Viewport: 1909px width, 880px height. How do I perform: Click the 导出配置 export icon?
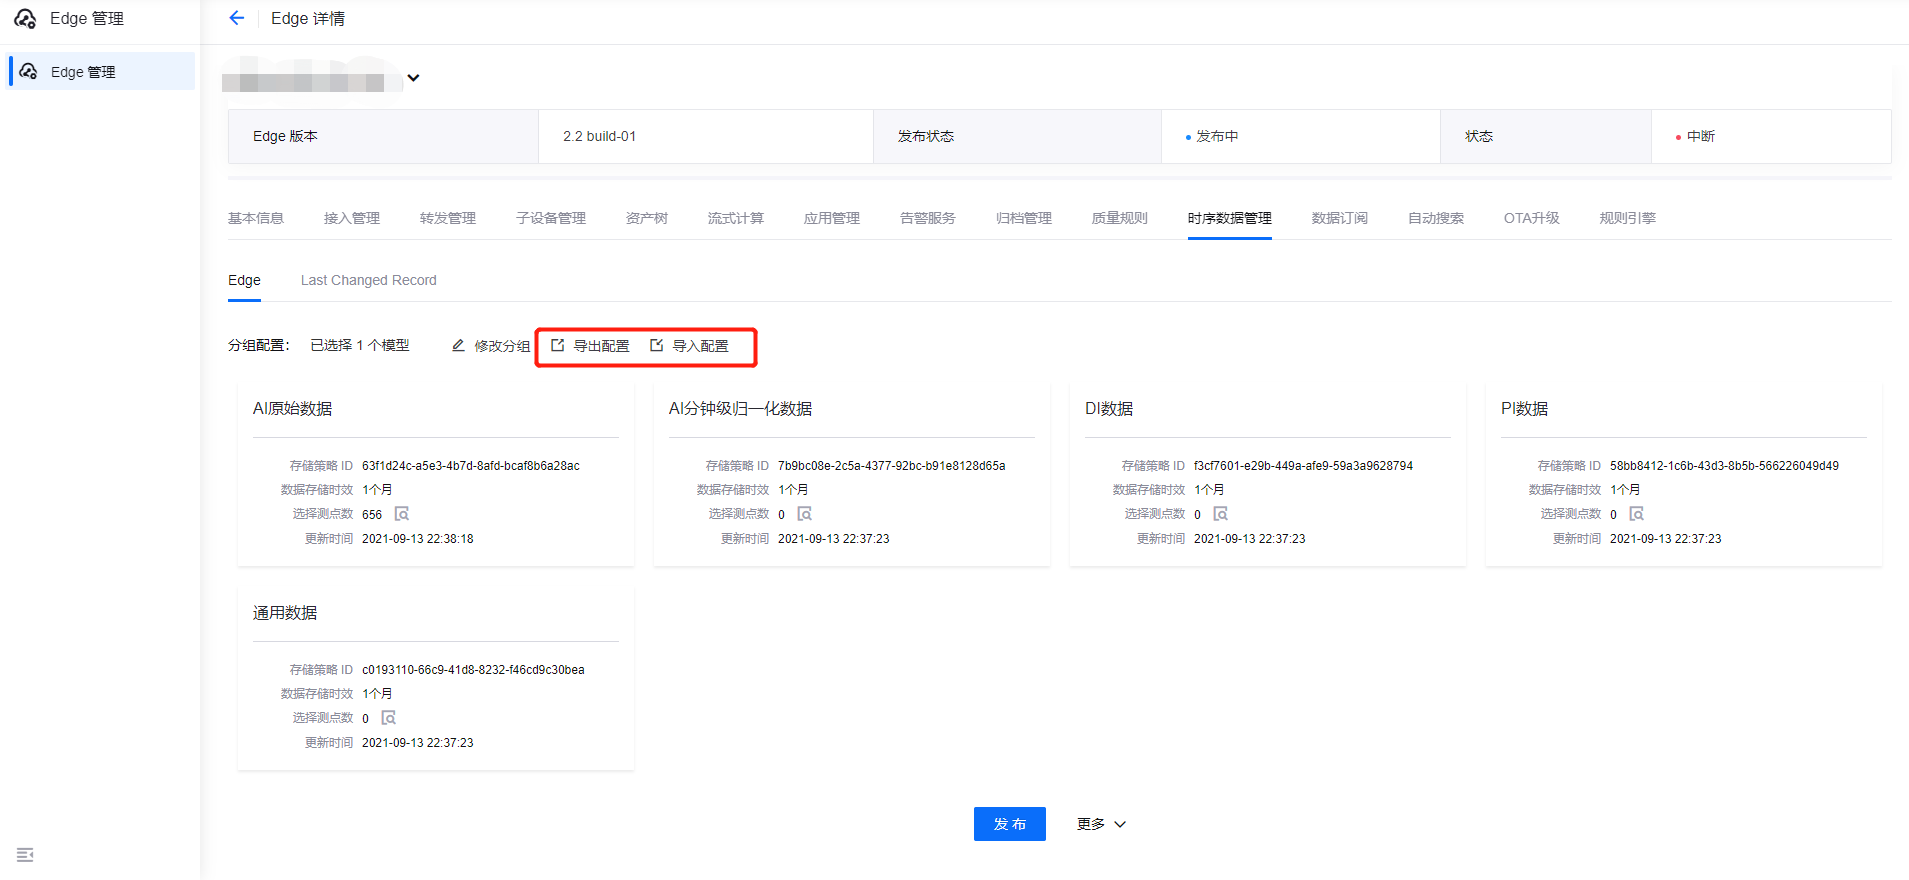pos(558,345)
